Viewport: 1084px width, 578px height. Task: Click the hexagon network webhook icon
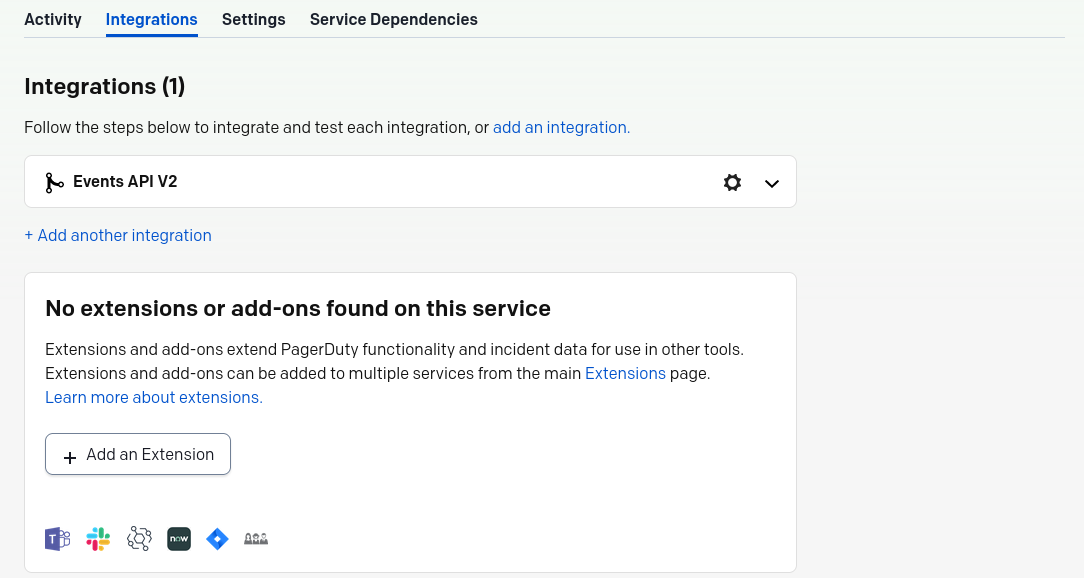(x=139, y=539)
